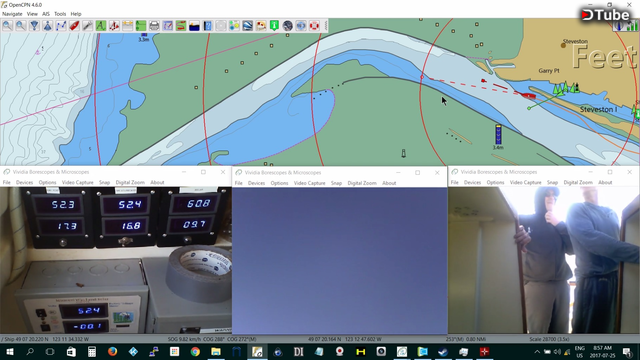
Task: Open the Tools menu dropdown
Action: point(60,14)
